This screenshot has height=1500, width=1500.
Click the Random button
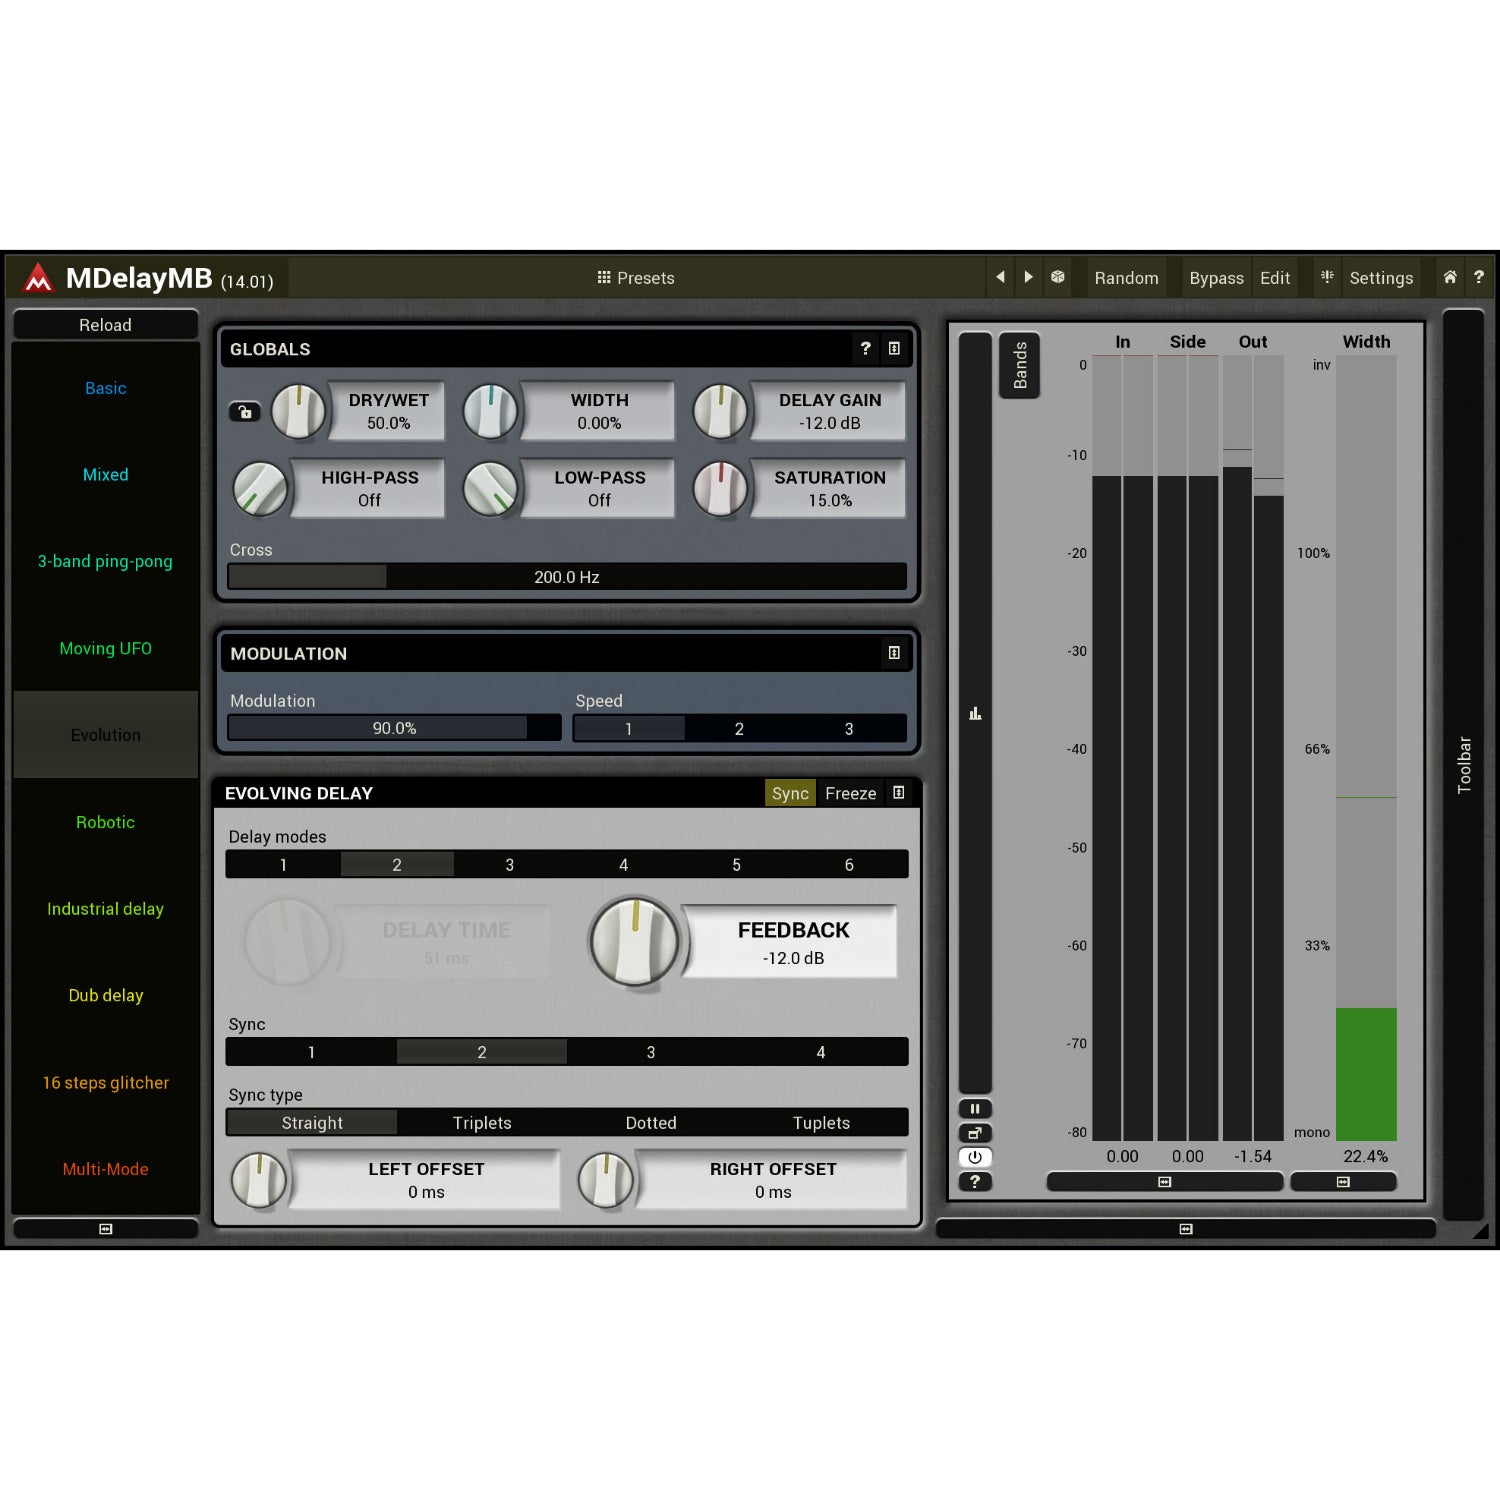tap(1126, 278)
